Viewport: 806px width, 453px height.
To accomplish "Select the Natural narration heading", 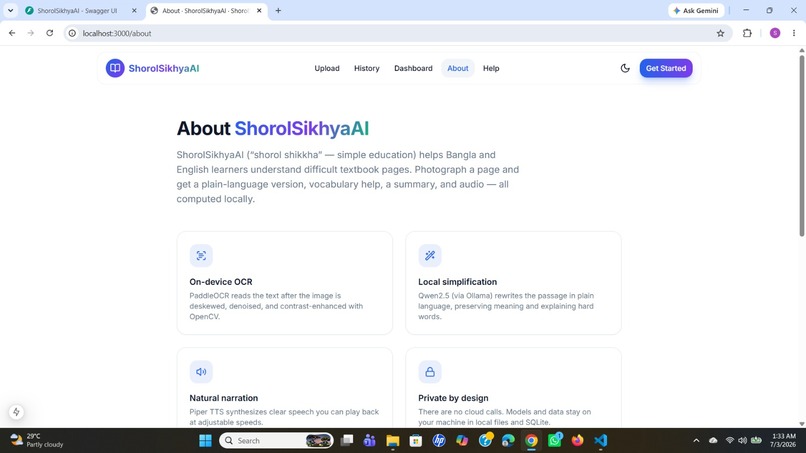I will [x=224, y=398].
